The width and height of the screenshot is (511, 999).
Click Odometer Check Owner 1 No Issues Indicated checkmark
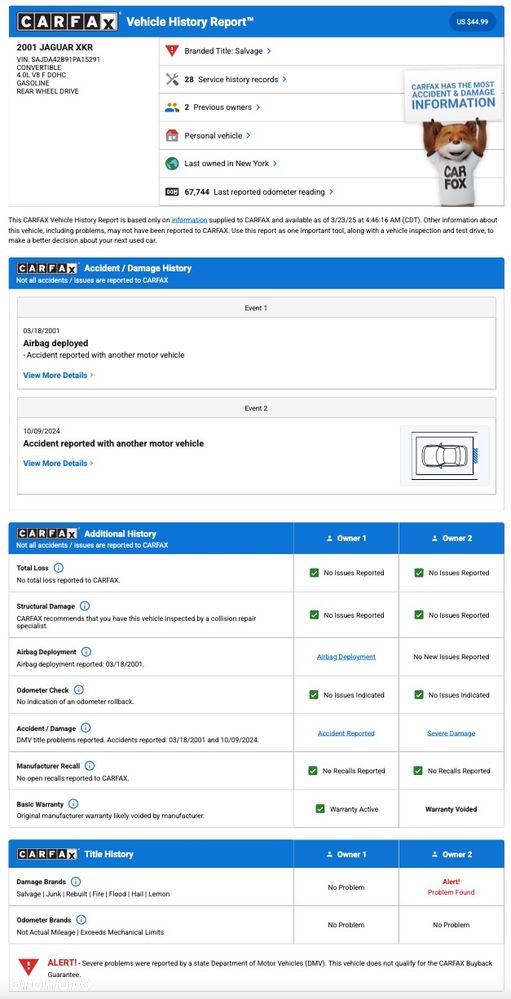coord(313,694)
